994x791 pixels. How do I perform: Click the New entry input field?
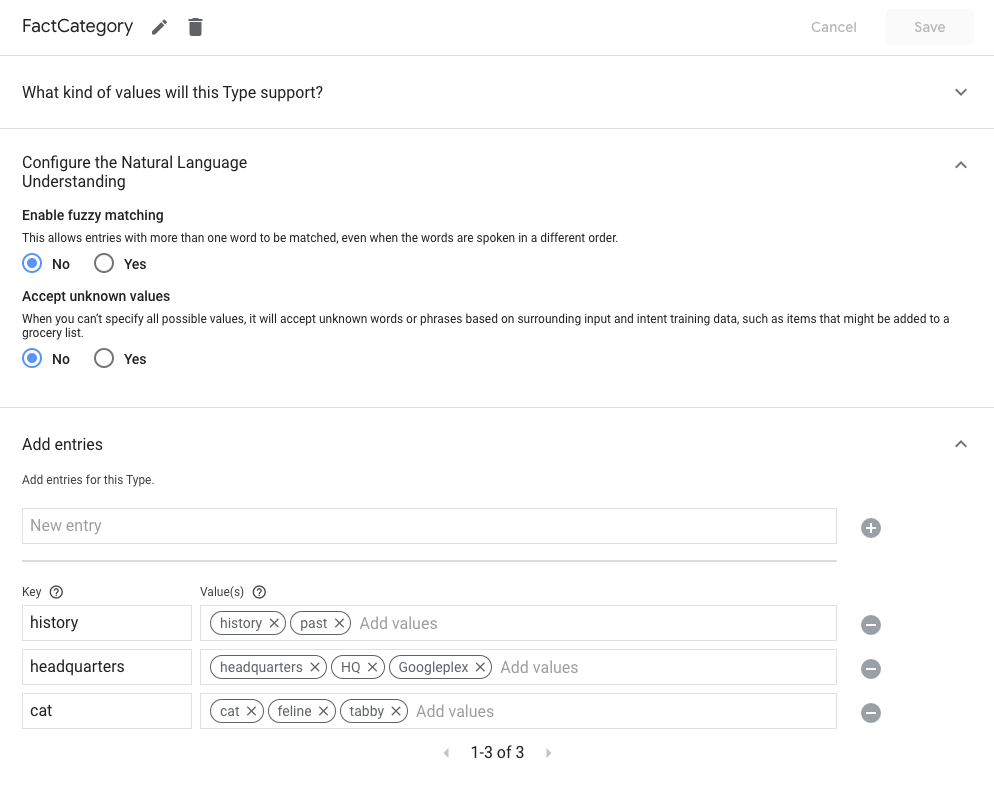pos(429,526)
